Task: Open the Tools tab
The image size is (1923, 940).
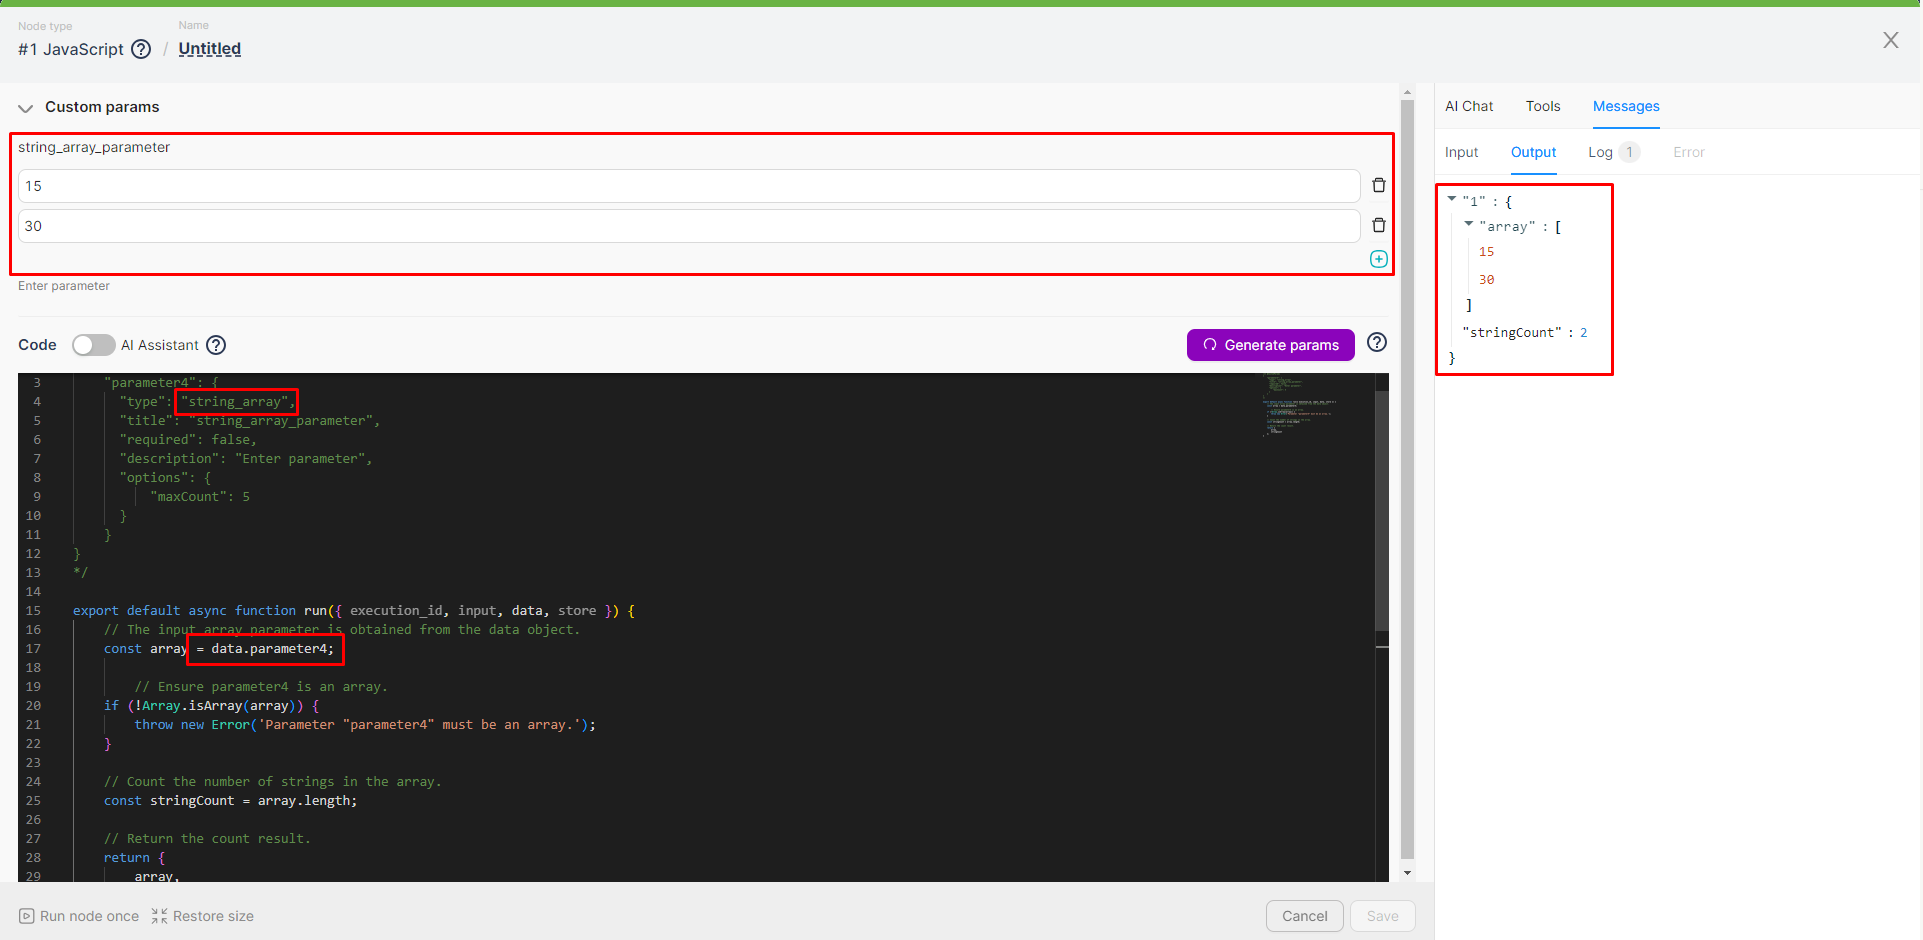Action: click(x=1543, y=106)
